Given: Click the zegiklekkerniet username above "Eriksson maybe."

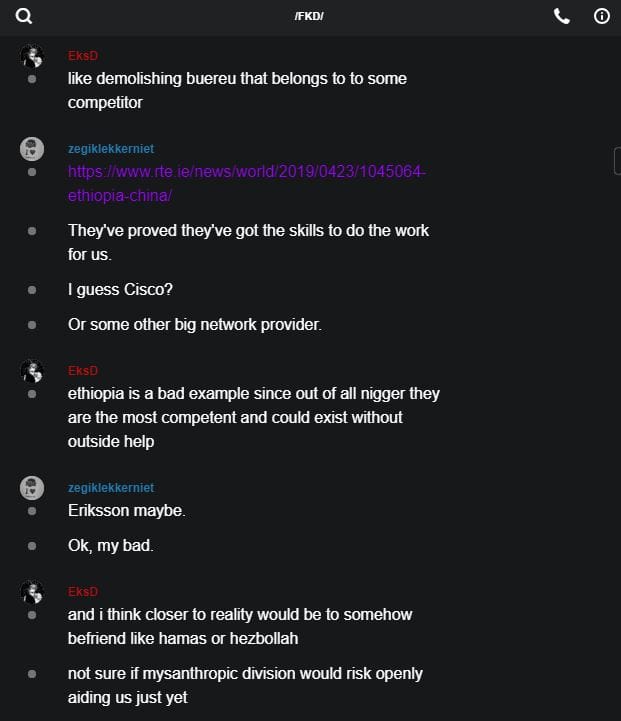Looking at the screenshot, I should click(111, 487).
